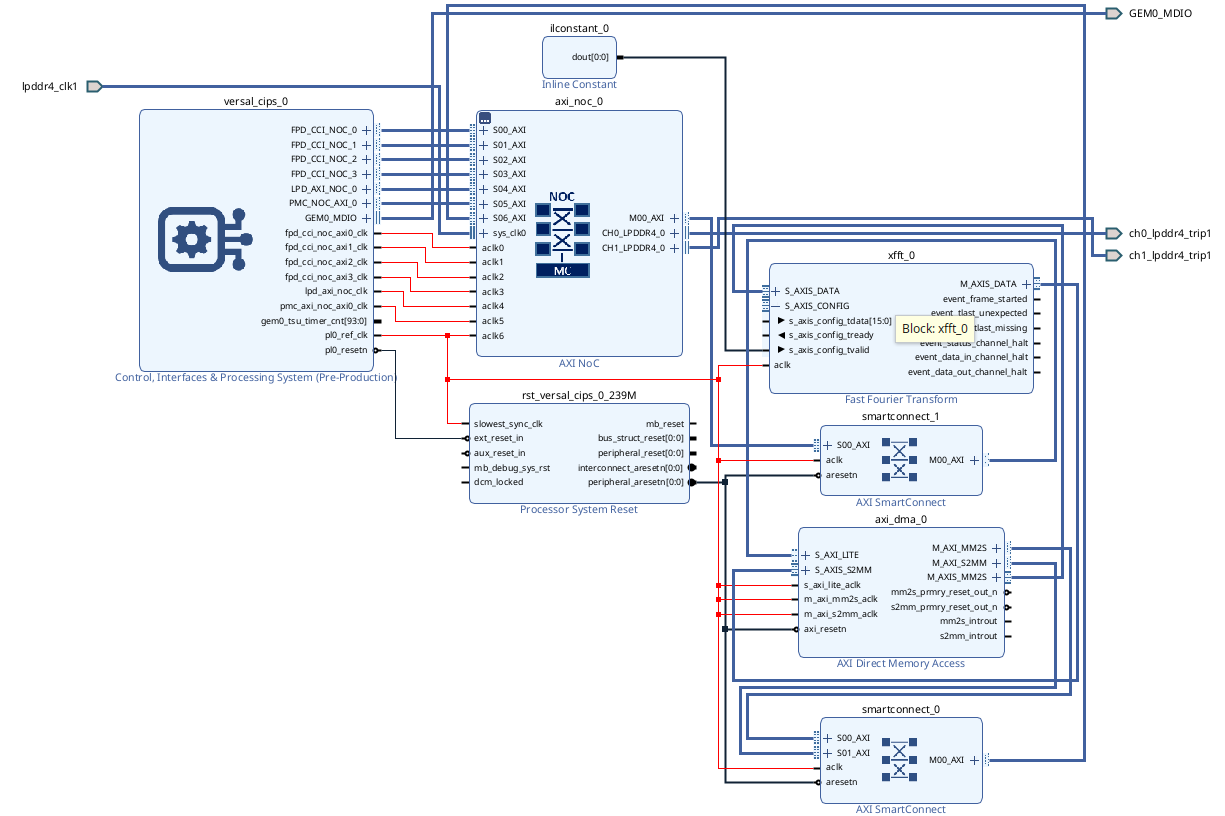
Task: Expand M_AXIS_MM2S interface on axi_dma_0
Action: coord(996,577)
